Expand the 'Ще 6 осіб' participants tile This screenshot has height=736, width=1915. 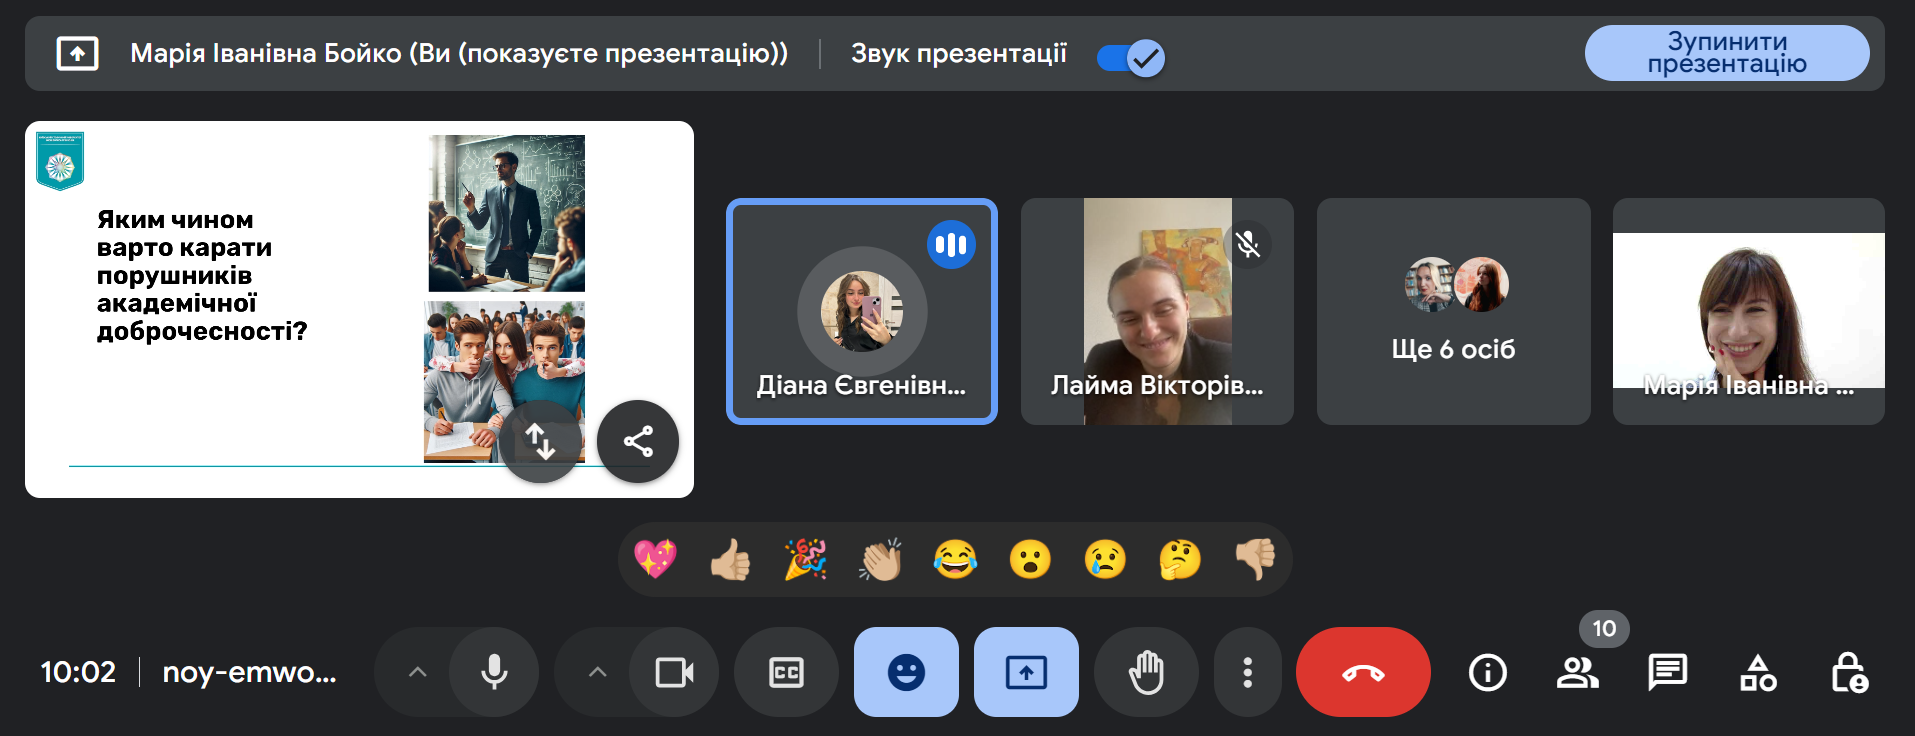point(1453,311)
